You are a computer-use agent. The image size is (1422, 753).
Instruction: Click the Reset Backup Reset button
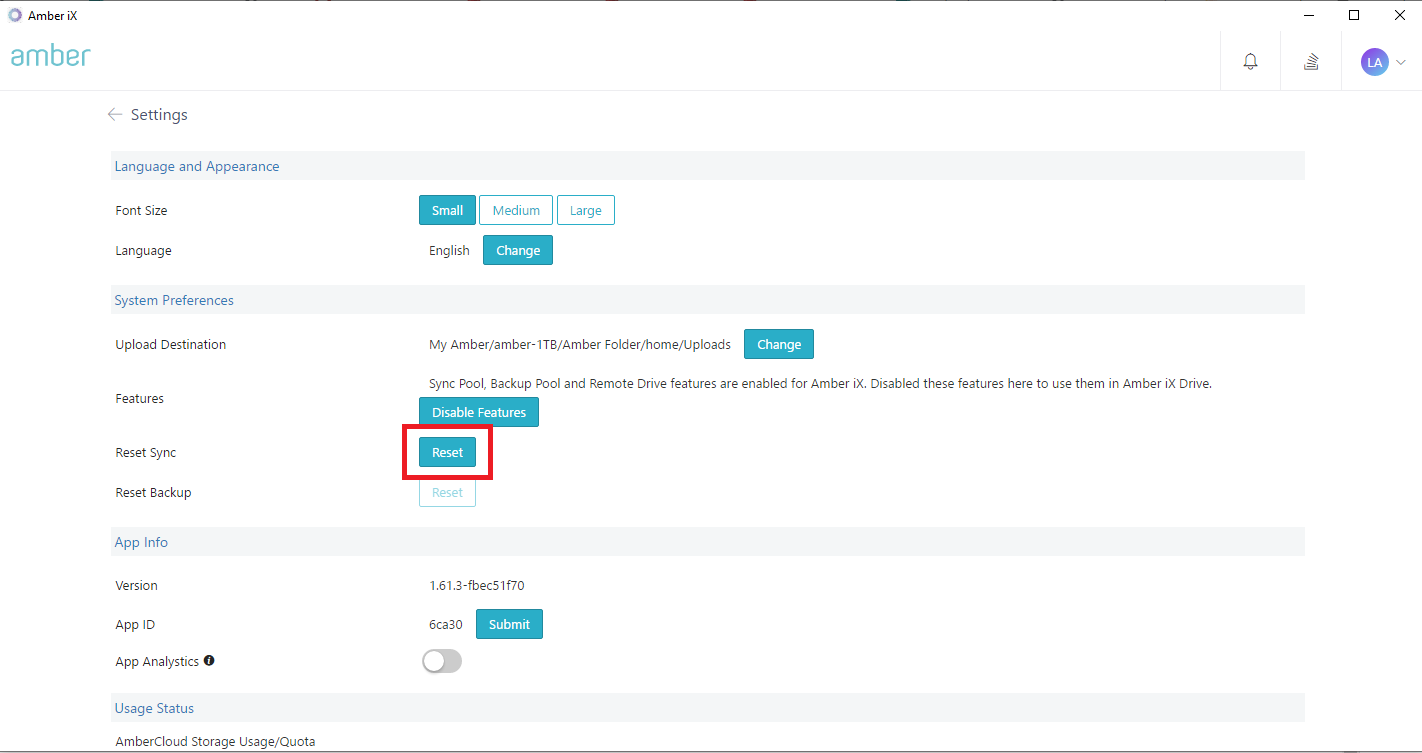pos(447,492)
